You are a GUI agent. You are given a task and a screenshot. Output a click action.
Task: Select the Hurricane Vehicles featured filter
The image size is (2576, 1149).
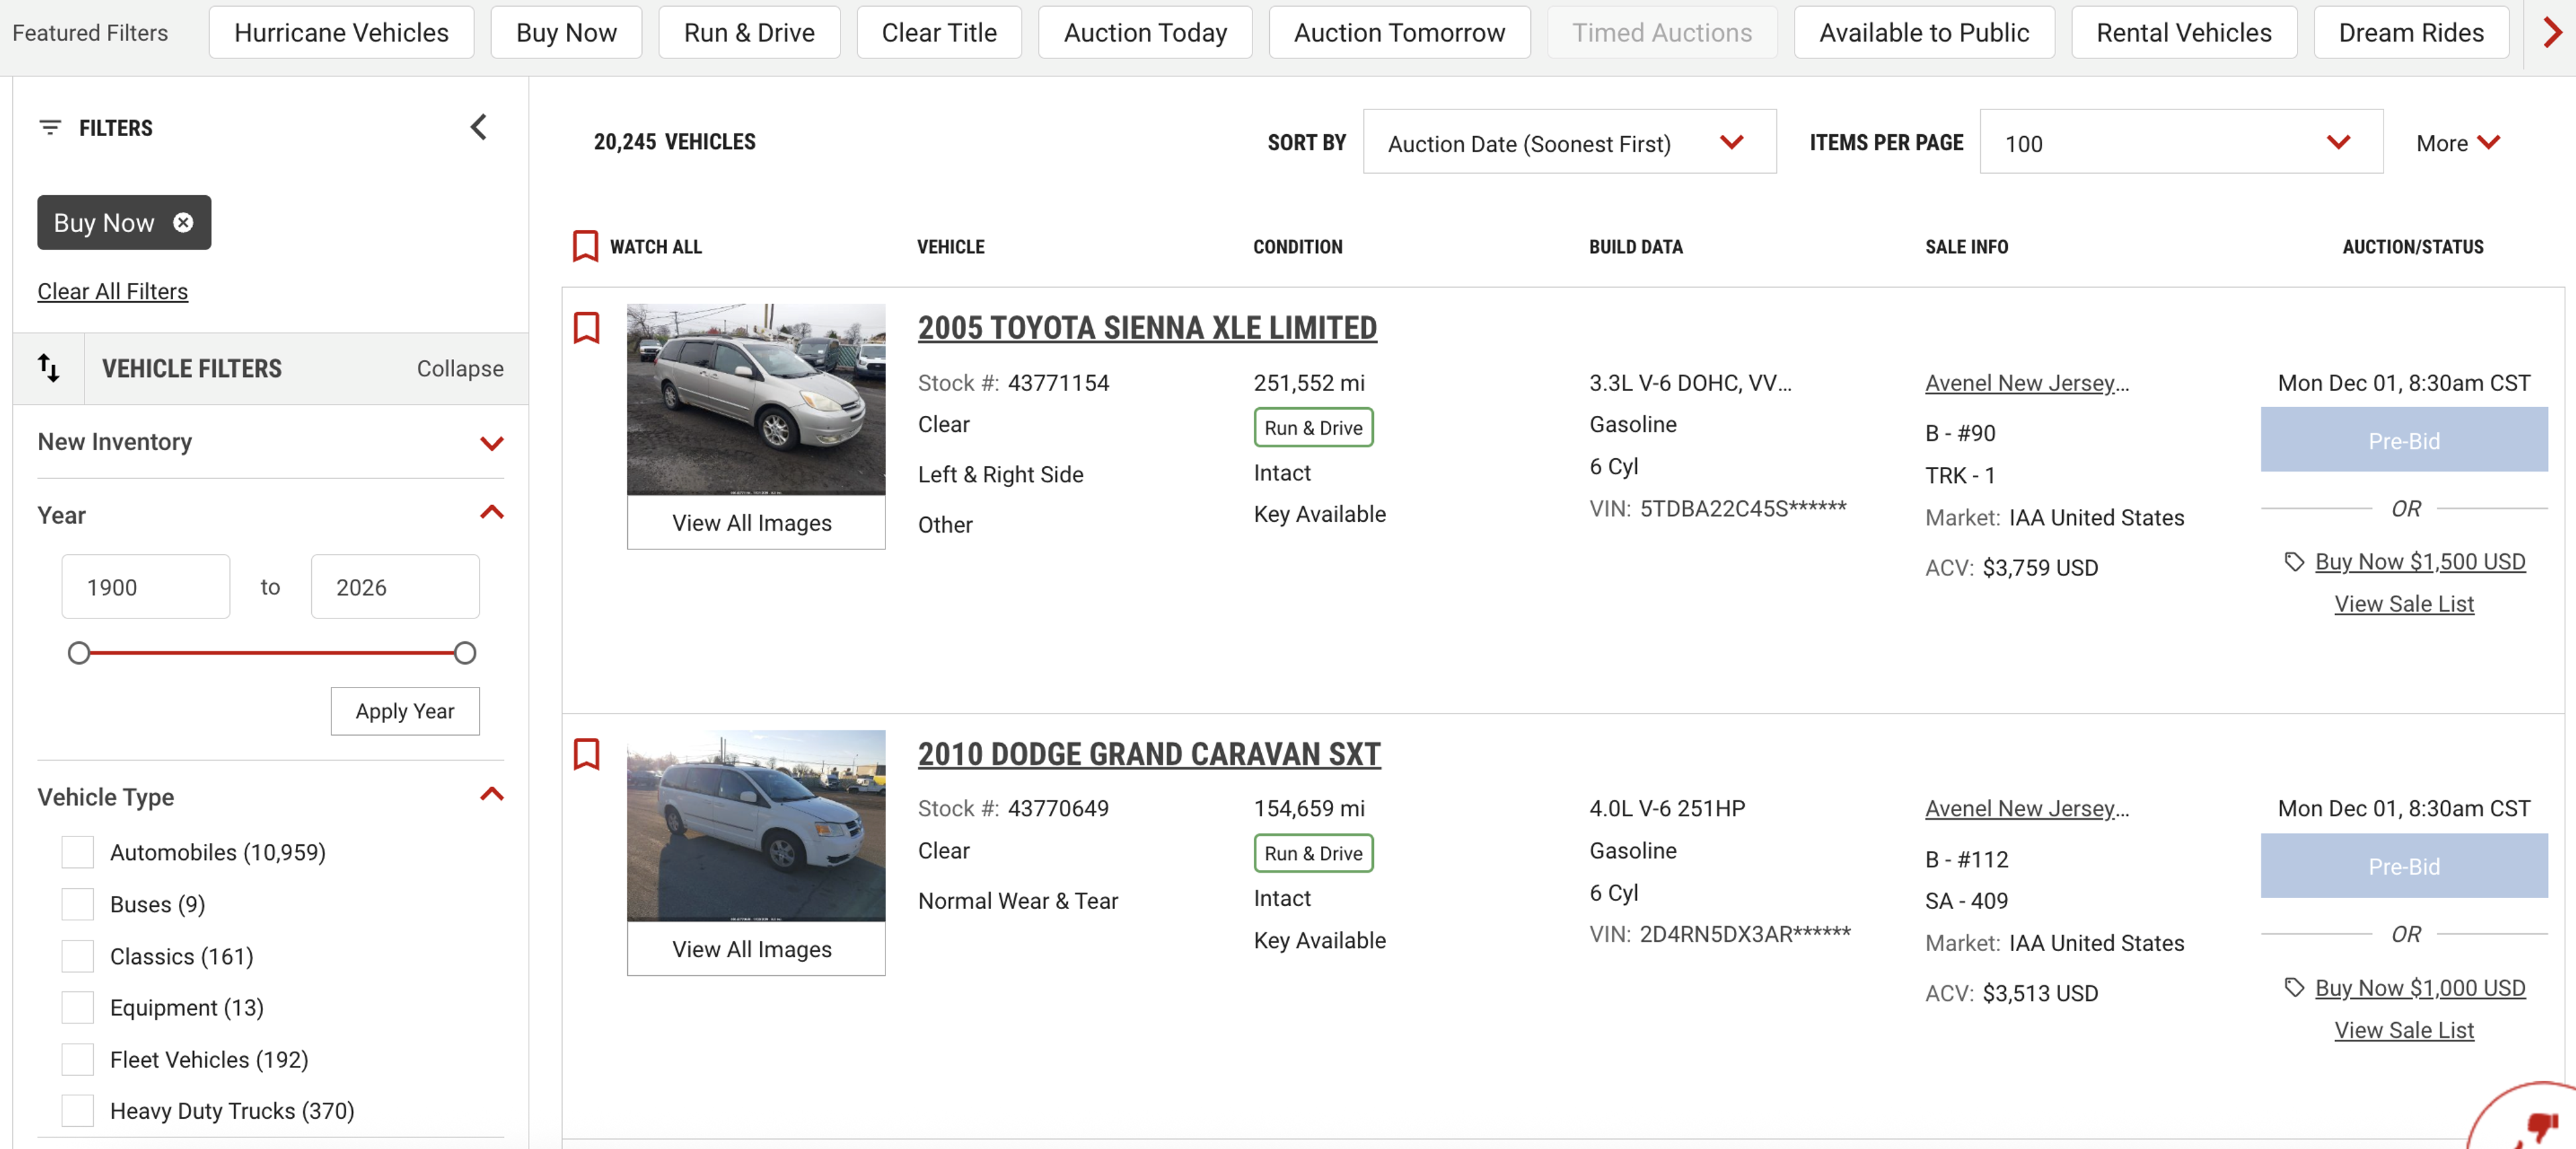(341, 33)
